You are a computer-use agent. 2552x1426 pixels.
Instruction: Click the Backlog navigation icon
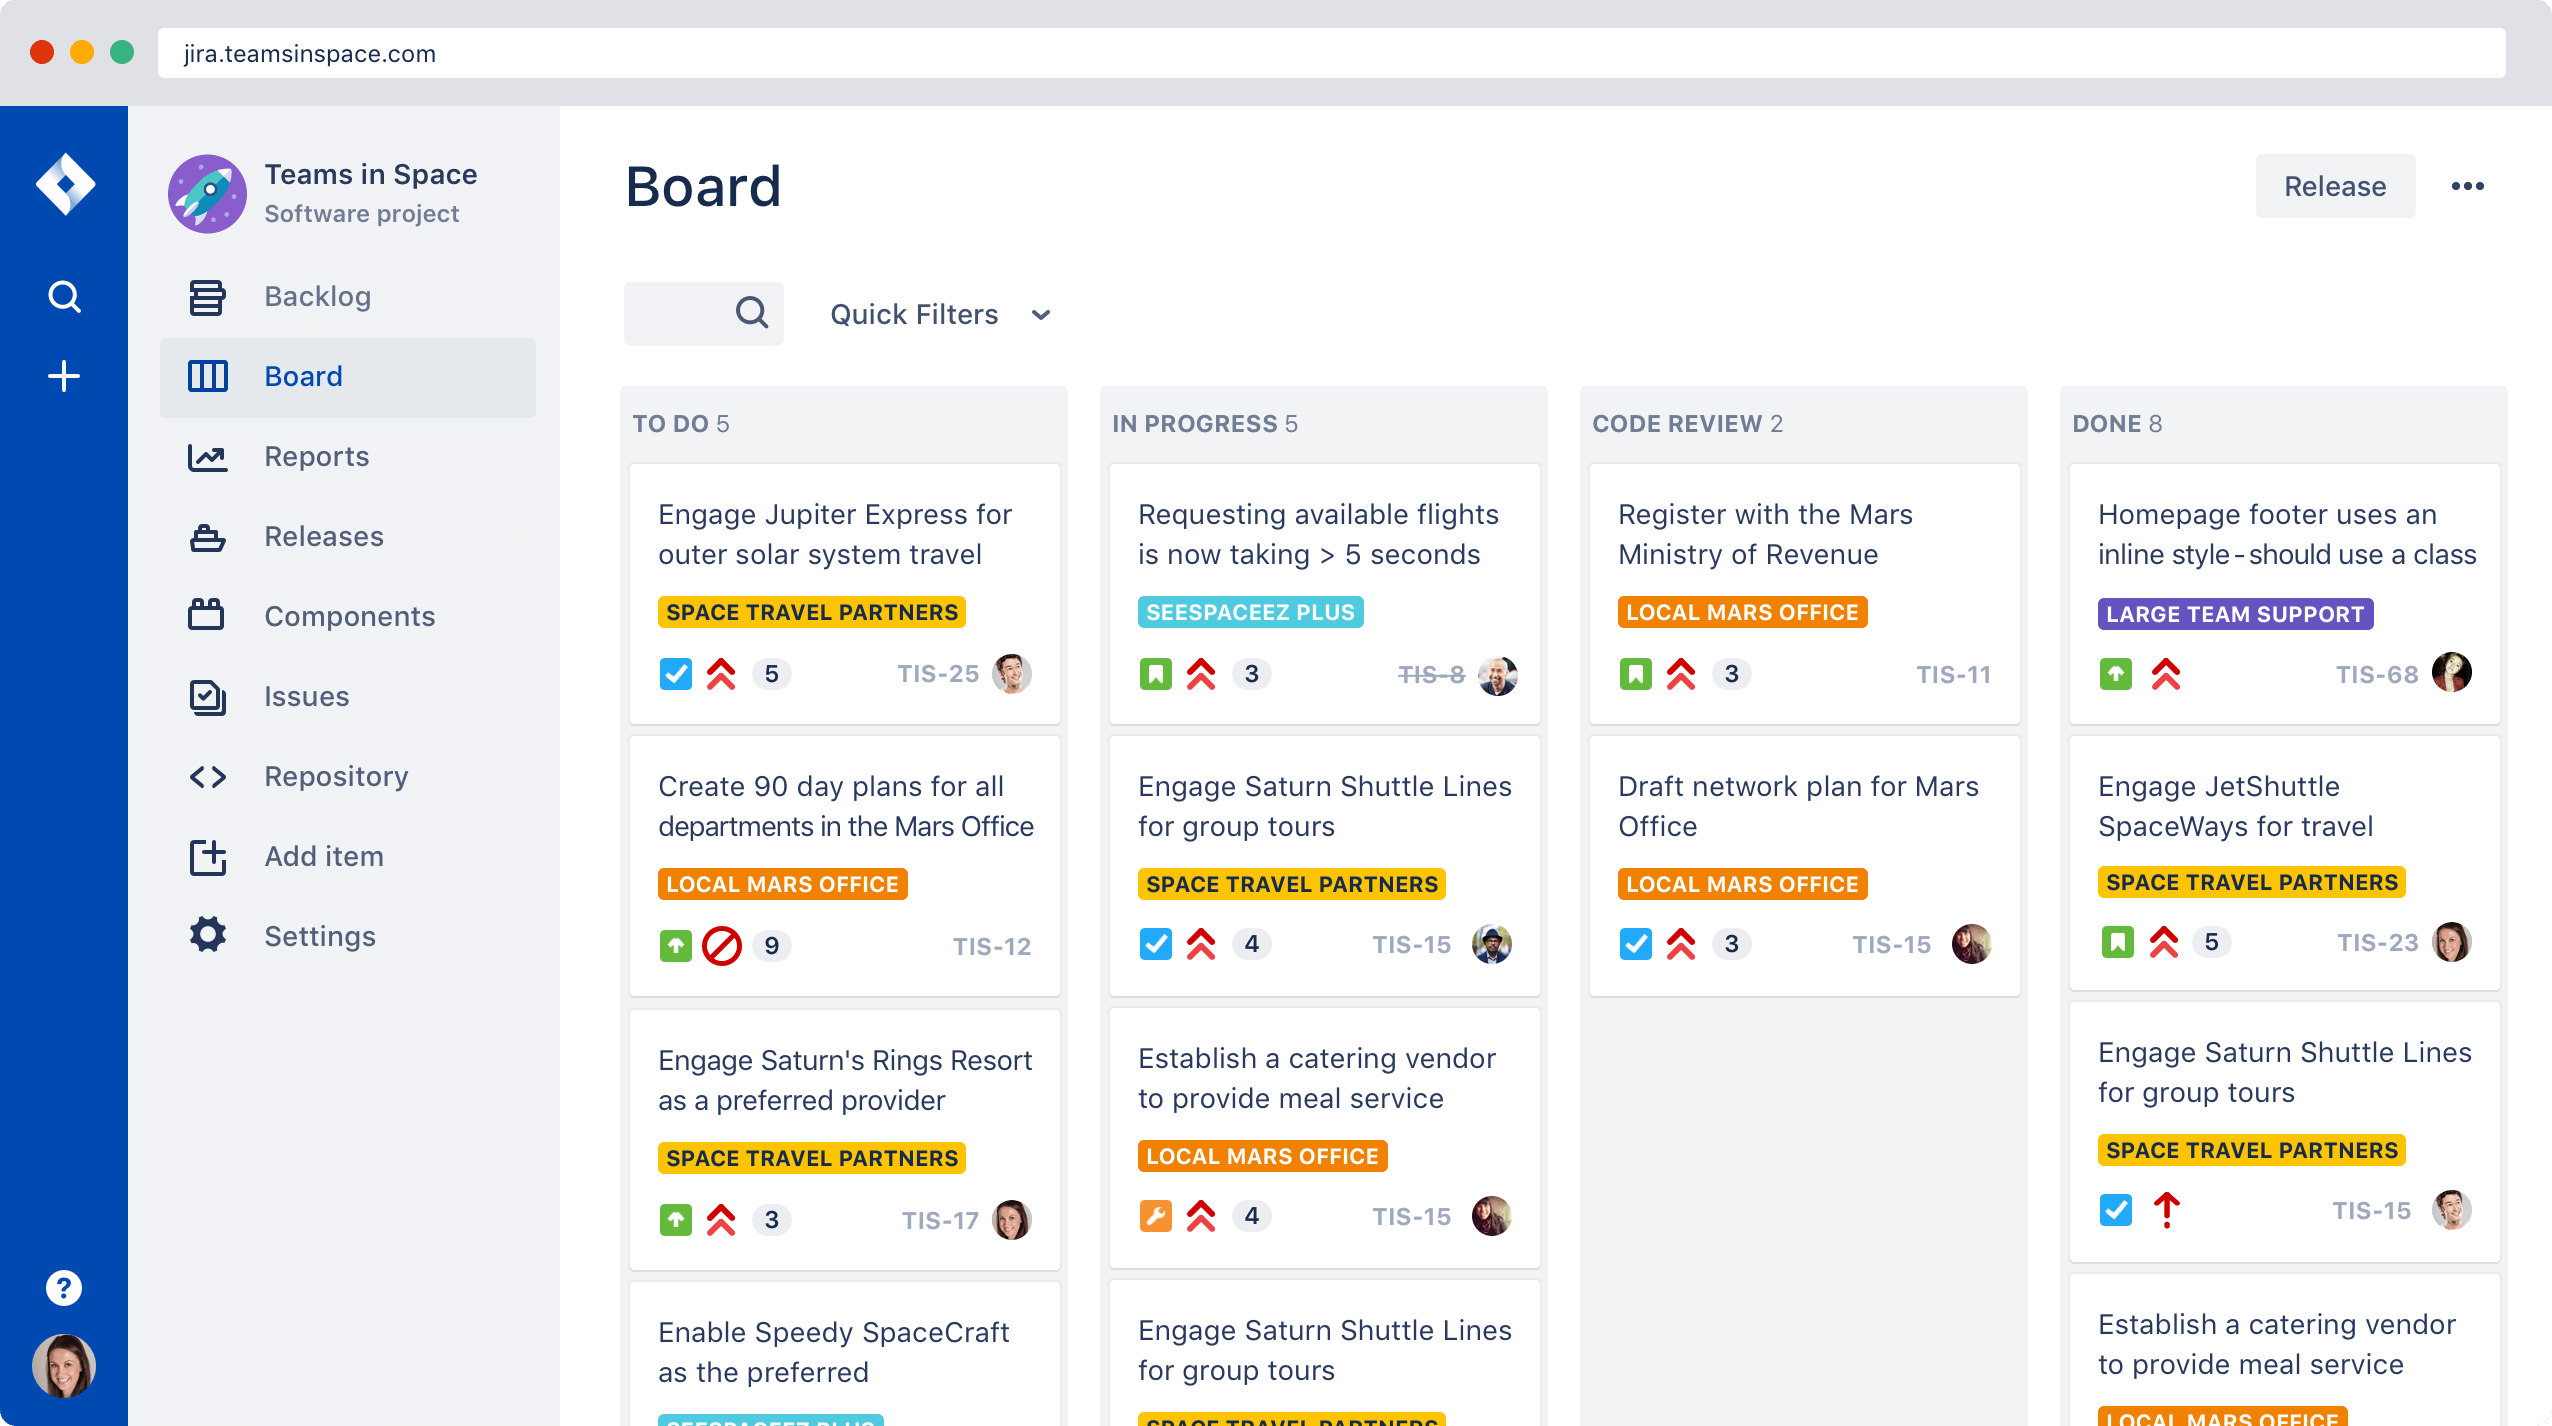(x=205, y=294)
